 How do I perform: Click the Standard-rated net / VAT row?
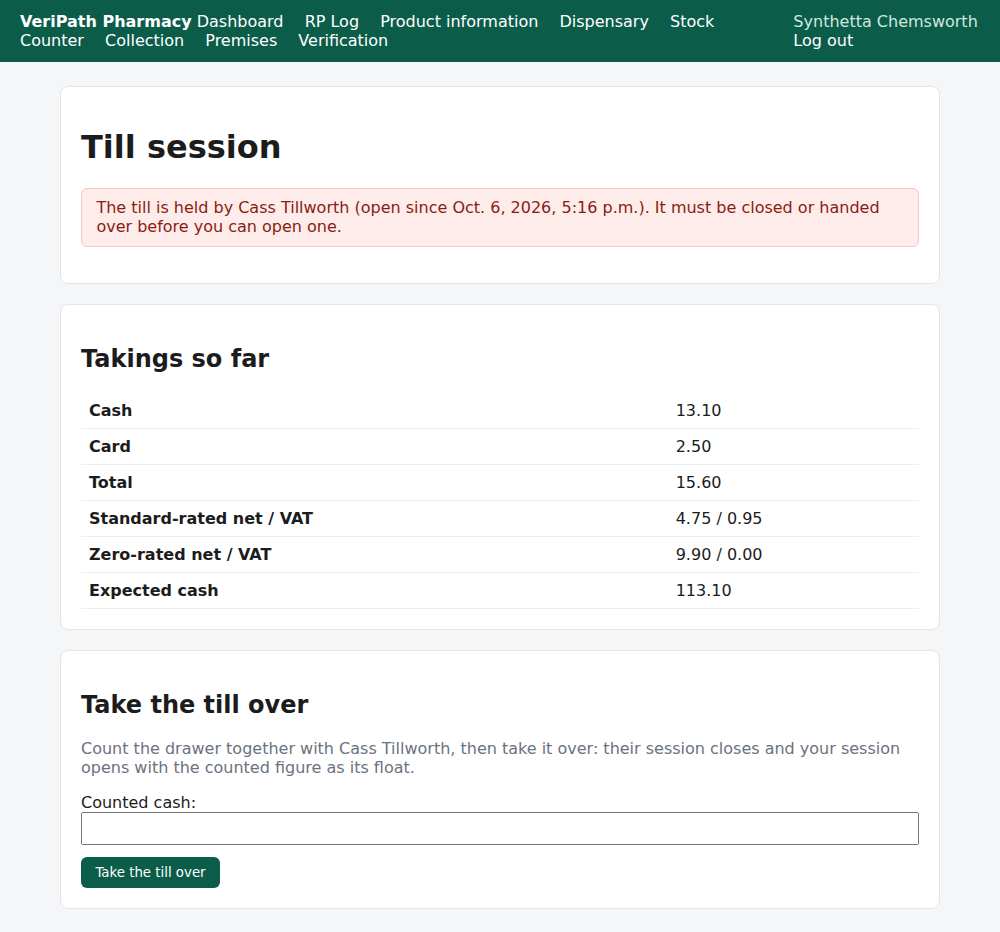coord(500,519)
